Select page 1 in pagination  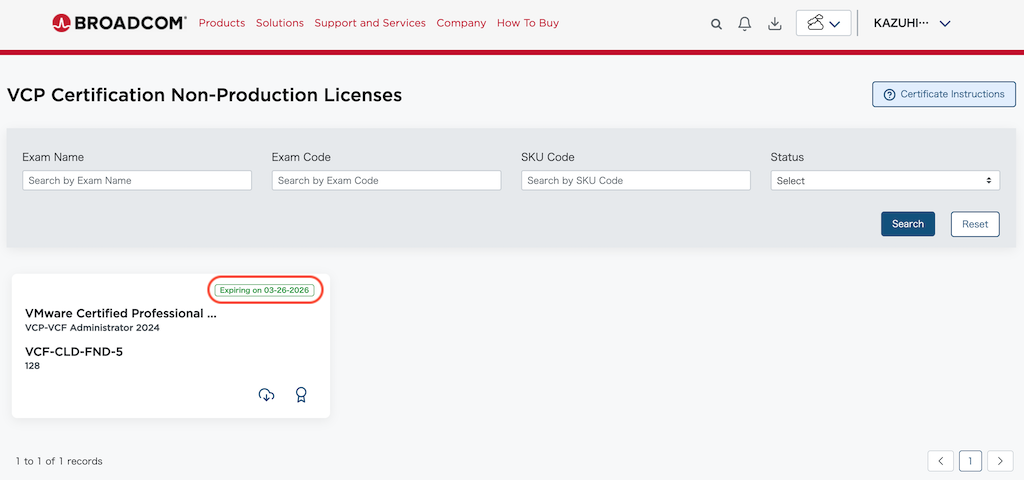coord(970,461)
